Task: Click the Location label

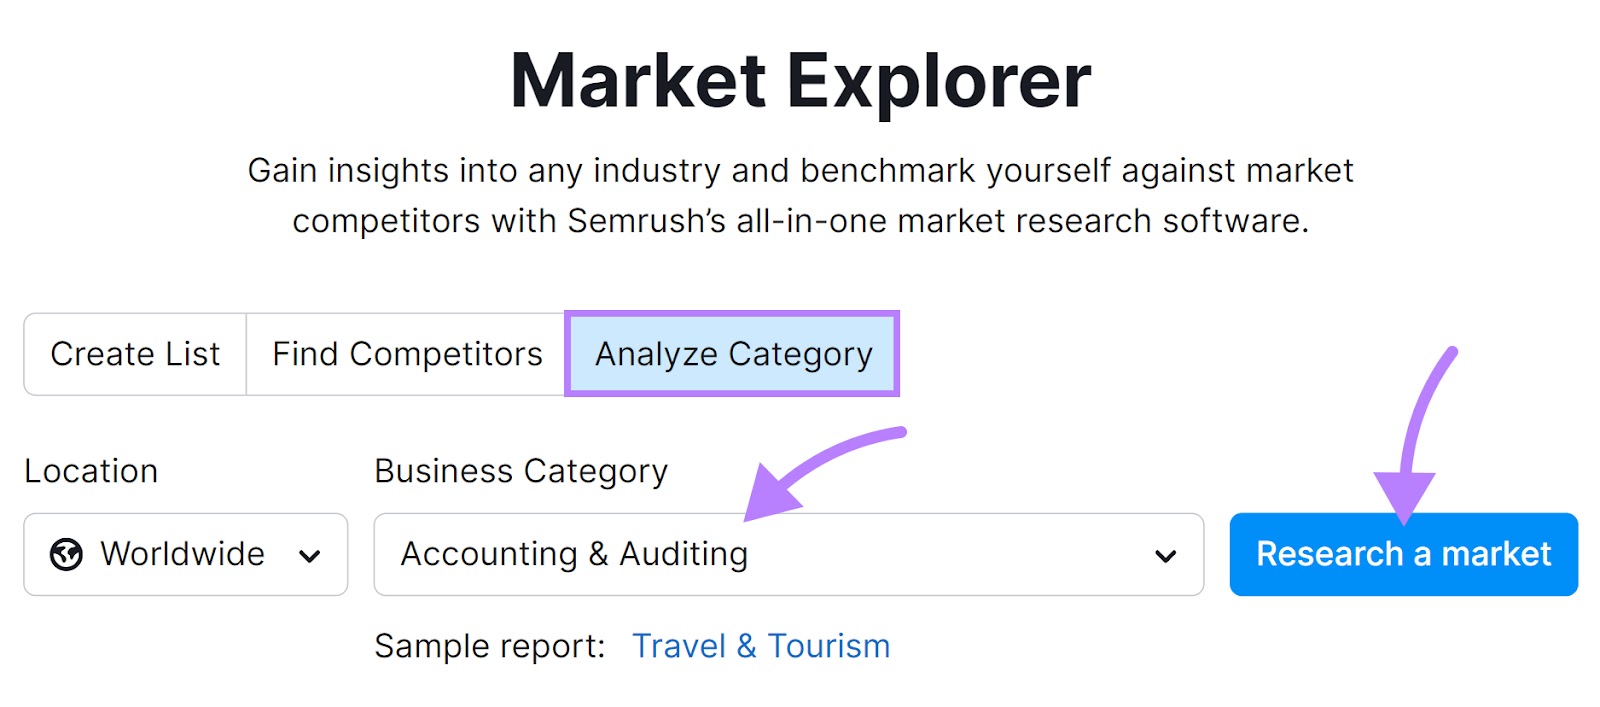Action: click(91, 470)
